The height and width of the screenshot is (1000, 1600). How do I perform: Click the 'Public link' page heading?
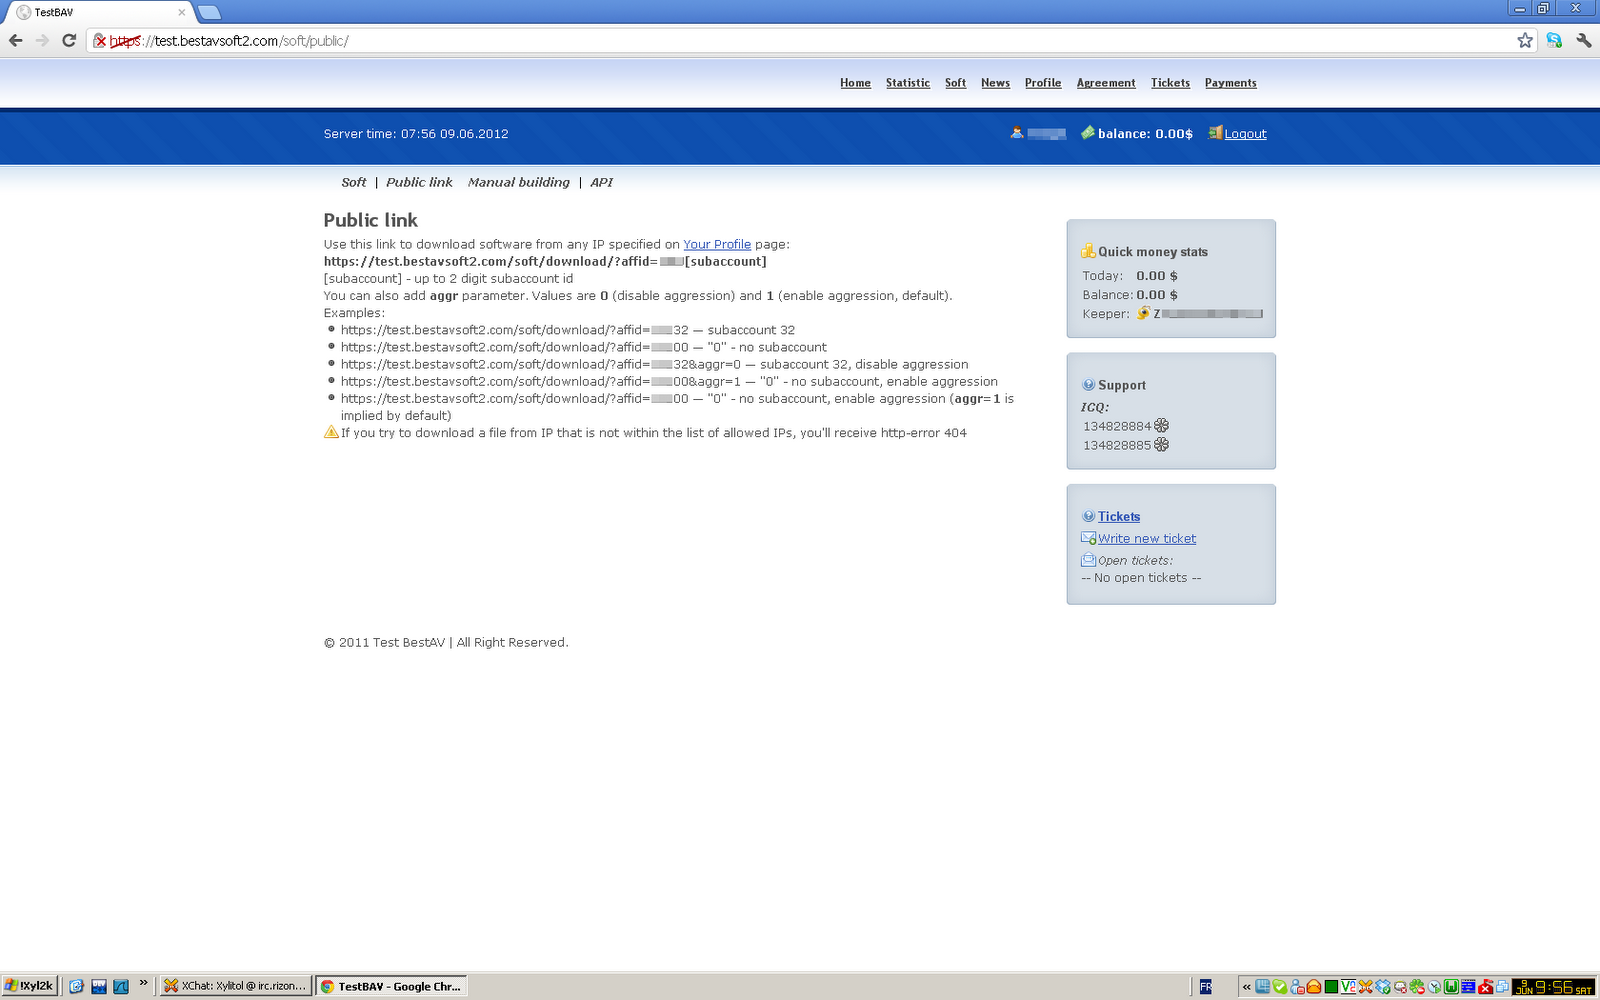[x=371, y=220]
